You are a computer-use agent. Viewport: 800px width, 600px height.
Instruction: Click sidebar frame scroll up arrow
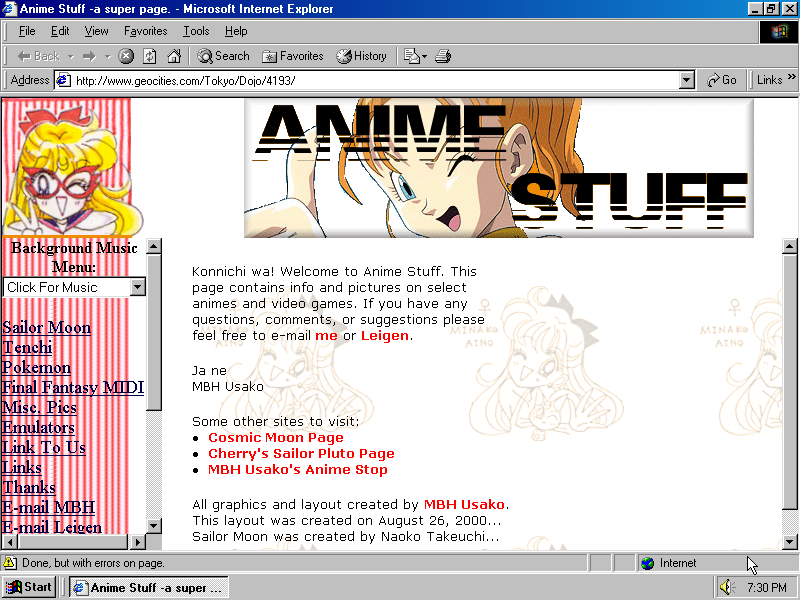154,246
